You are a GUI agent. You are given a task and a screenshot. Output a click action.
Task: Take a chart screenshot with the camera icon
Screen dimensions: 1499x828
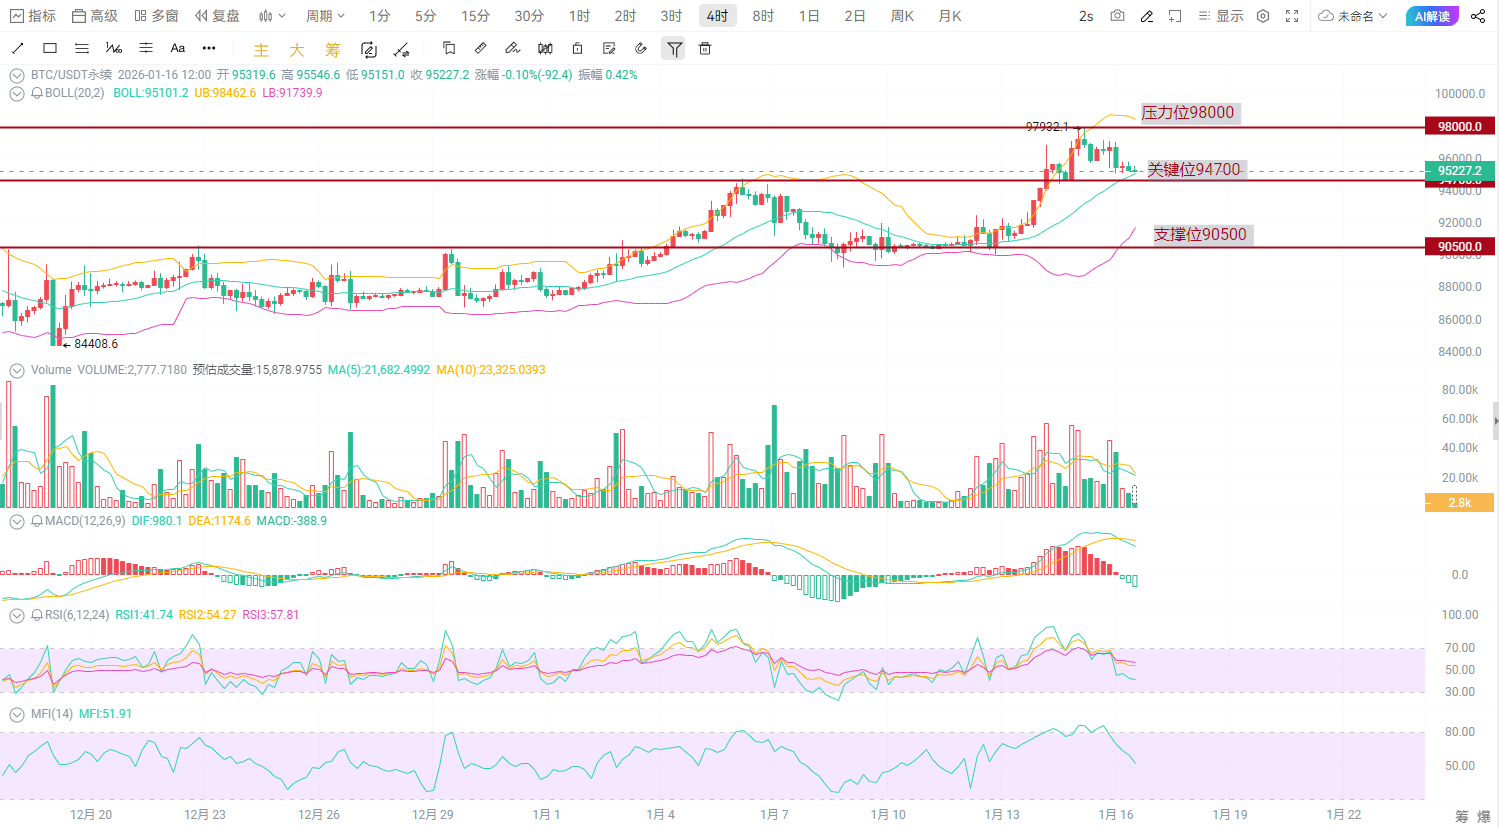coord(1117,15)
